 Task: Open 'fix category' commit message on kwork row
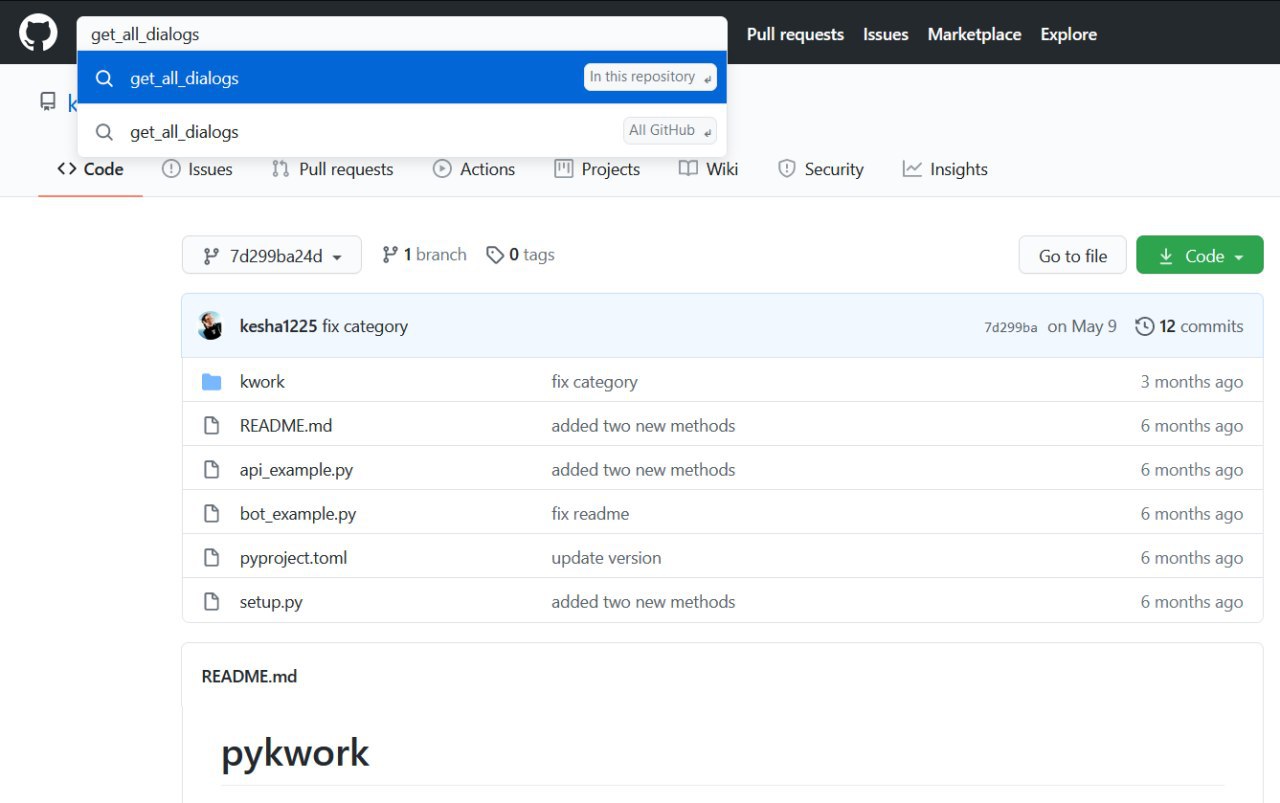click(594, 381)
